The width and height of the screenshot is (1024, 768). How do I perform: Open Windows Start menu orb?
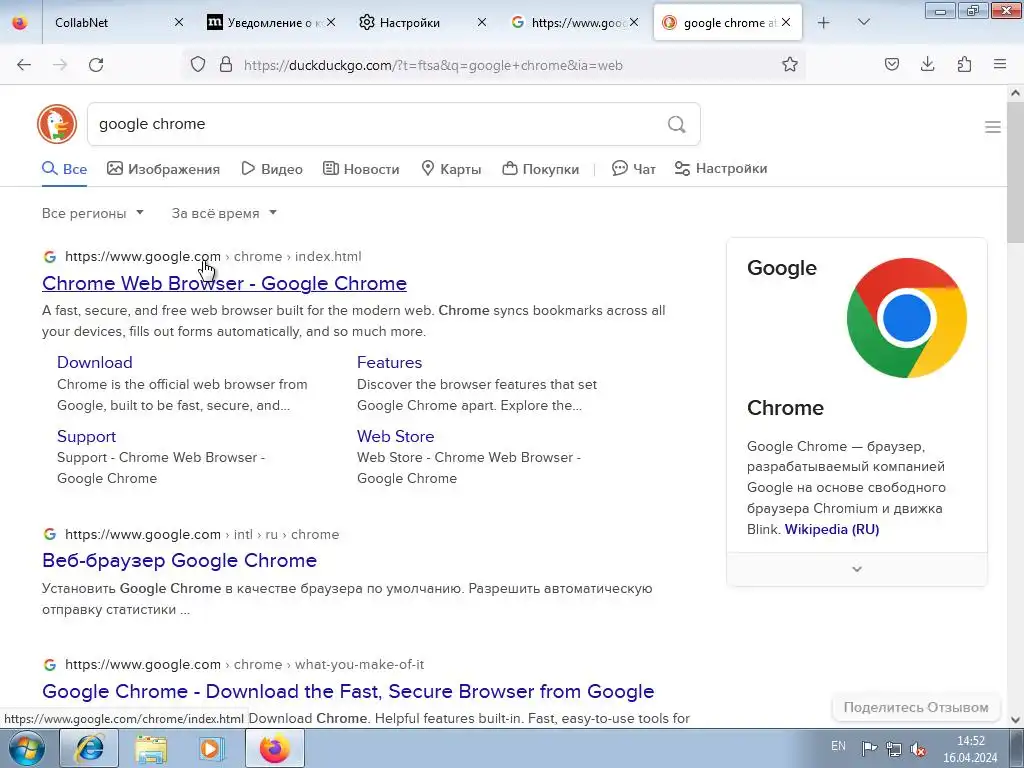(27, 748)
